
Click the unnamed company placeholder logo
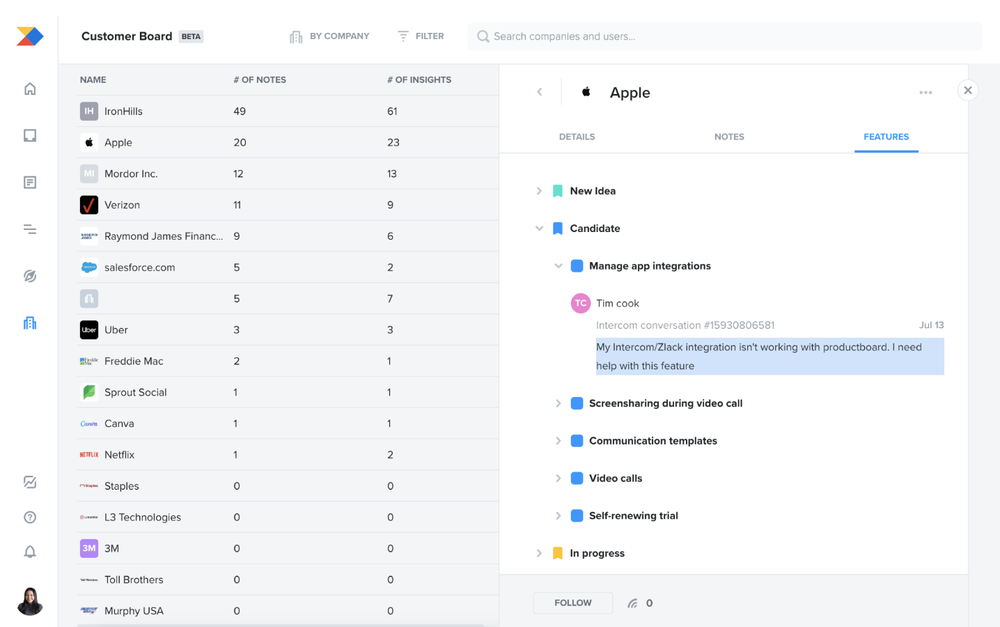[89, 299]
